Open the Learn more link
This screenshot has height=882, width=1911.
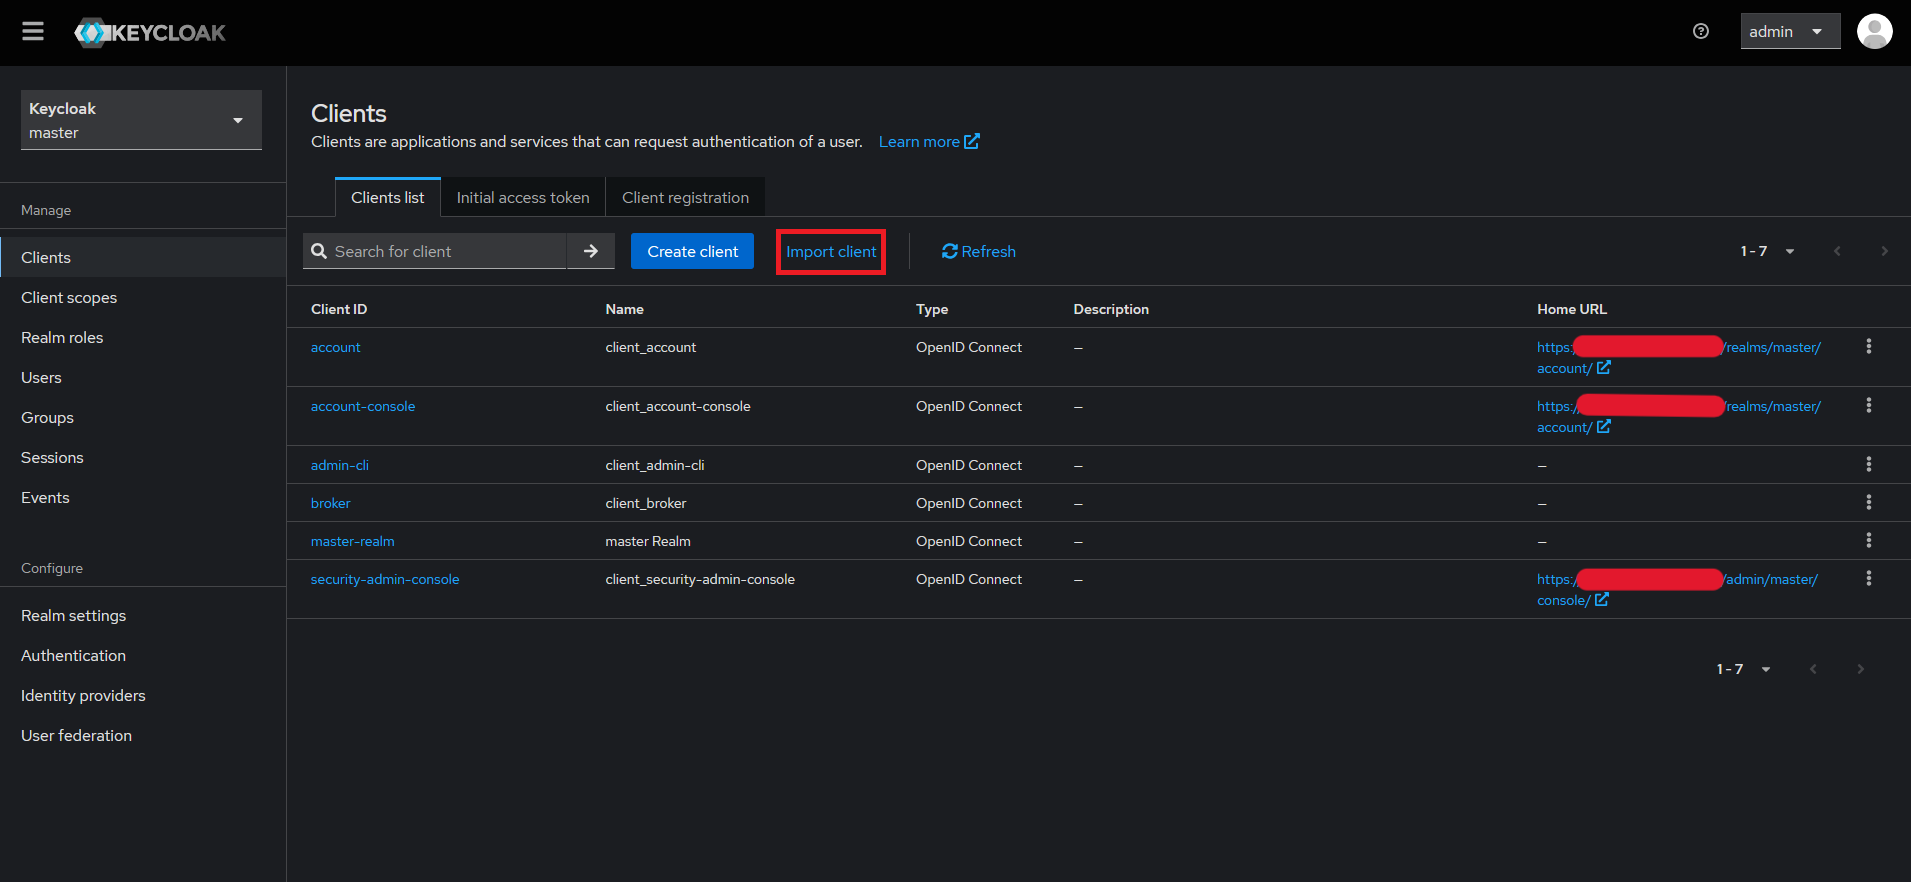pos(929,142)
